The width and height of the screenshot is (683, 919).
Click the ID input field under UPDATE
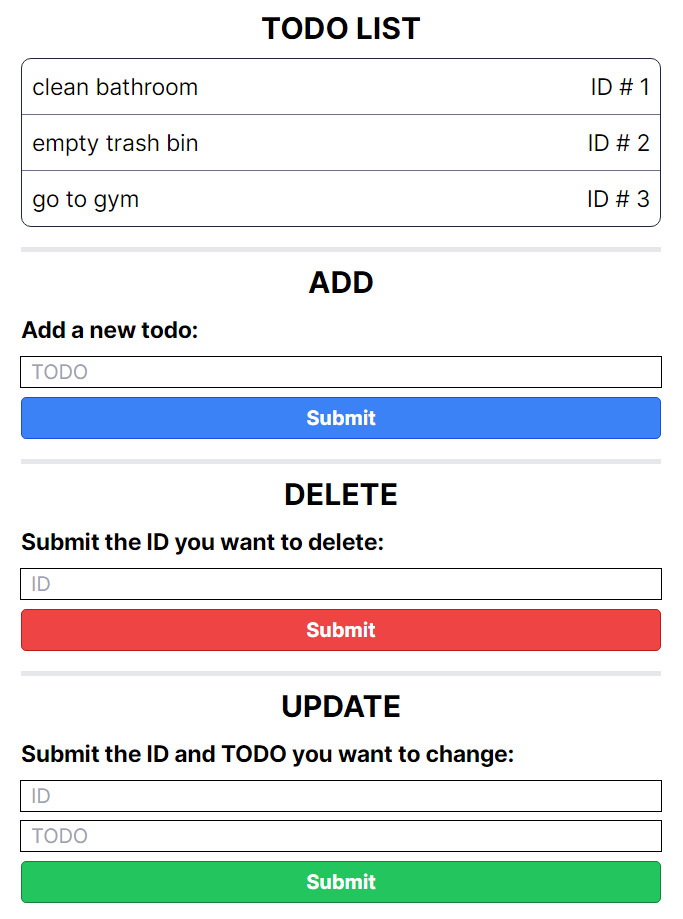click(x=341, y=796)
